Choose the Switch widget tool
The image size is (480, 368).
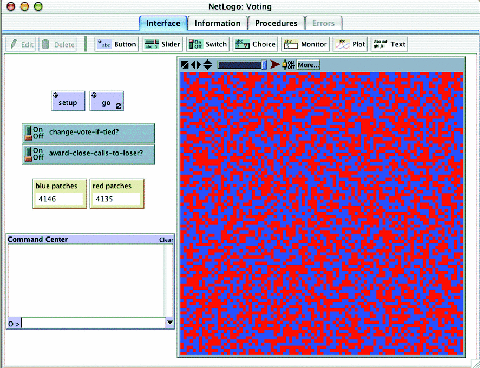click(x=208, y=44)
